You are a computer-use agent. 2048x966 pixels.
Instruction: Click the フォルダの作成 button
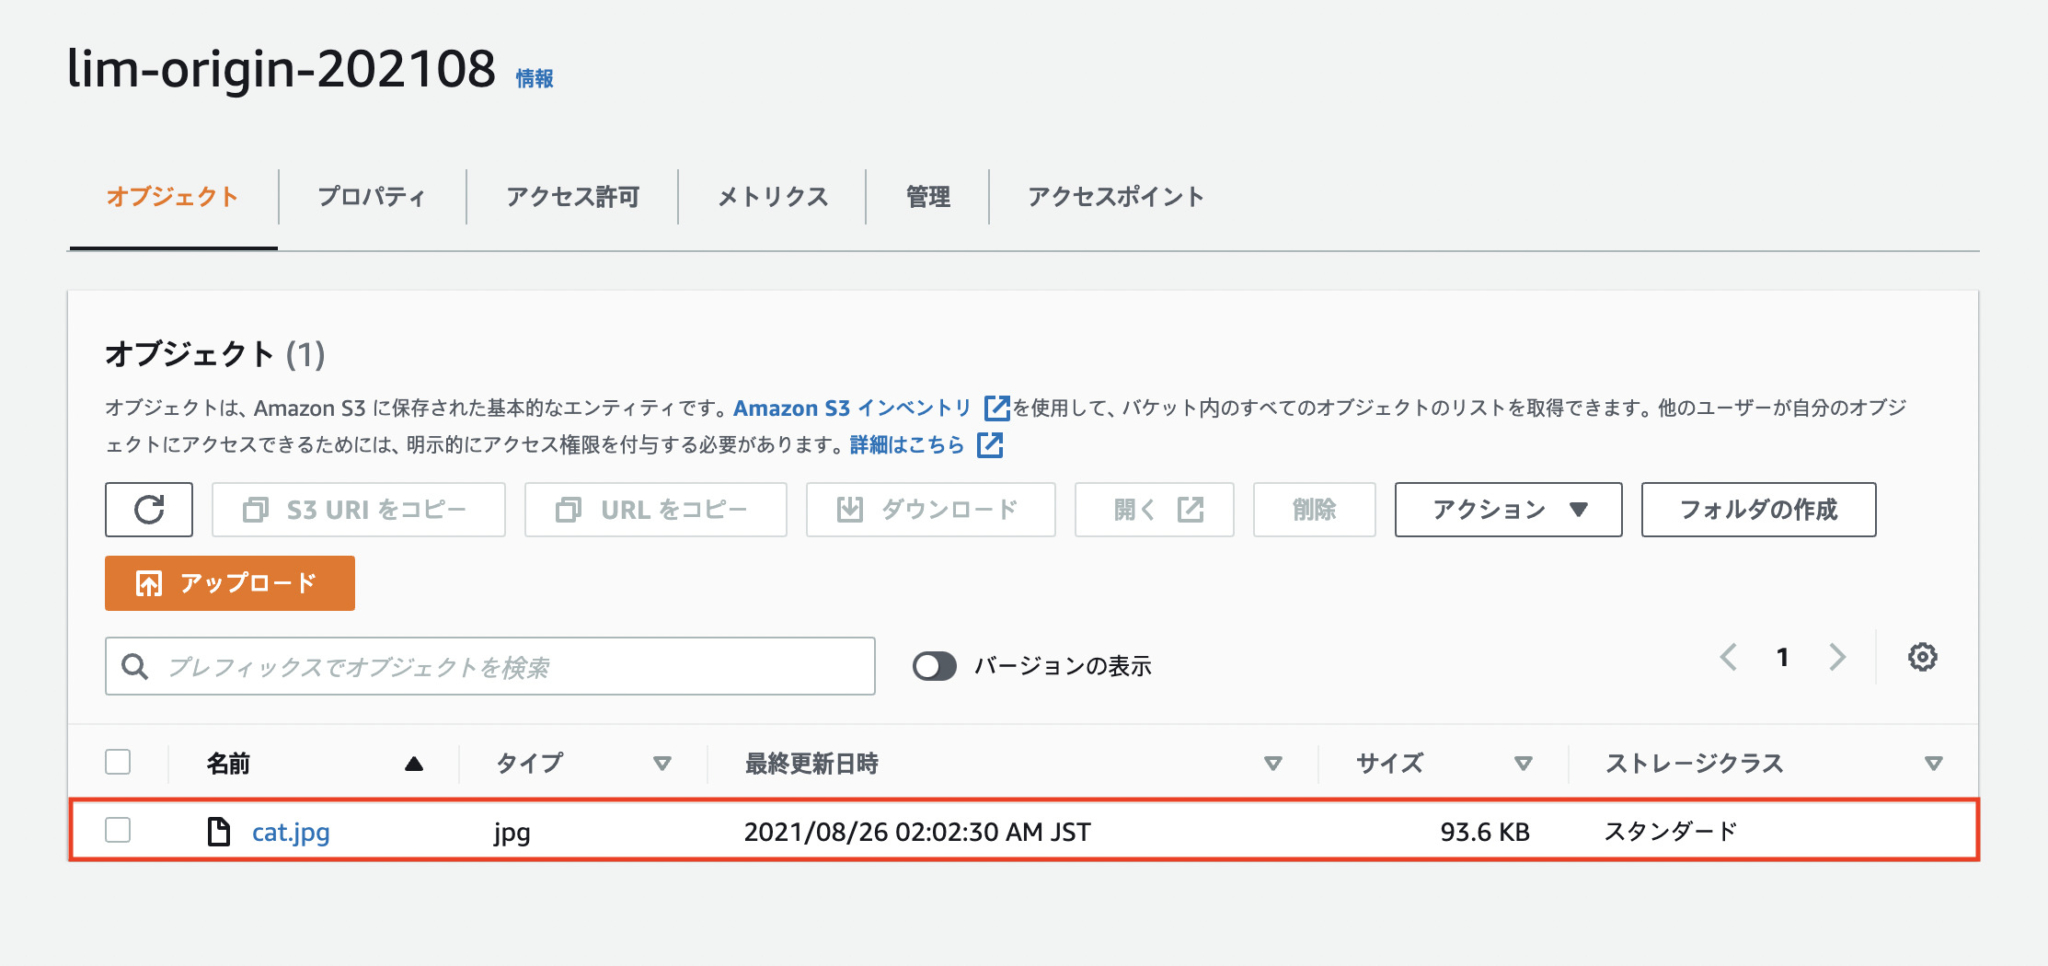tap(1758, 510)
